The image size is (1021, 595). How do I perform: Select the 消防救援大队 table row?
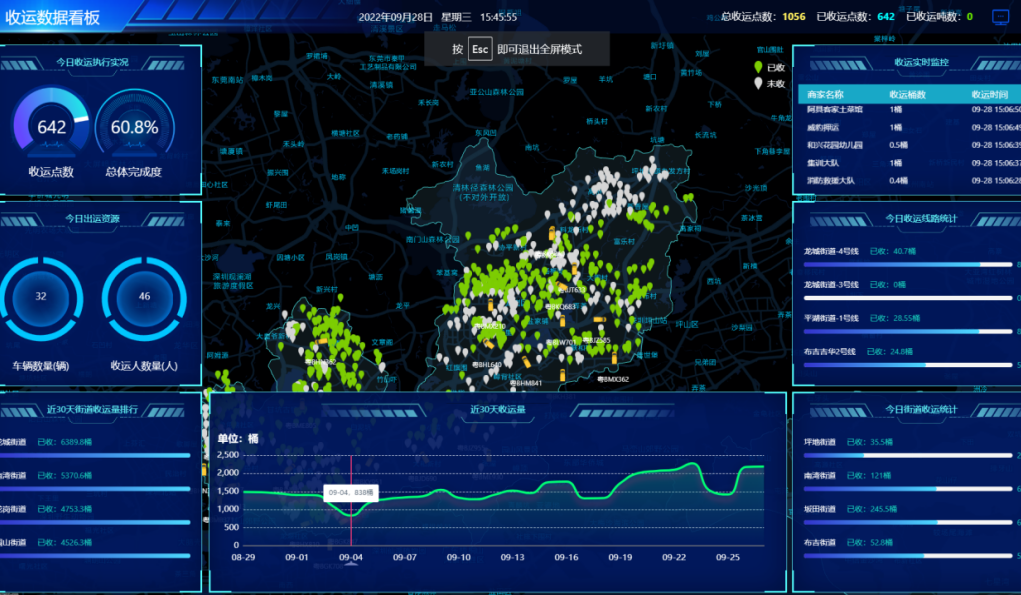[x=910, y=180]
